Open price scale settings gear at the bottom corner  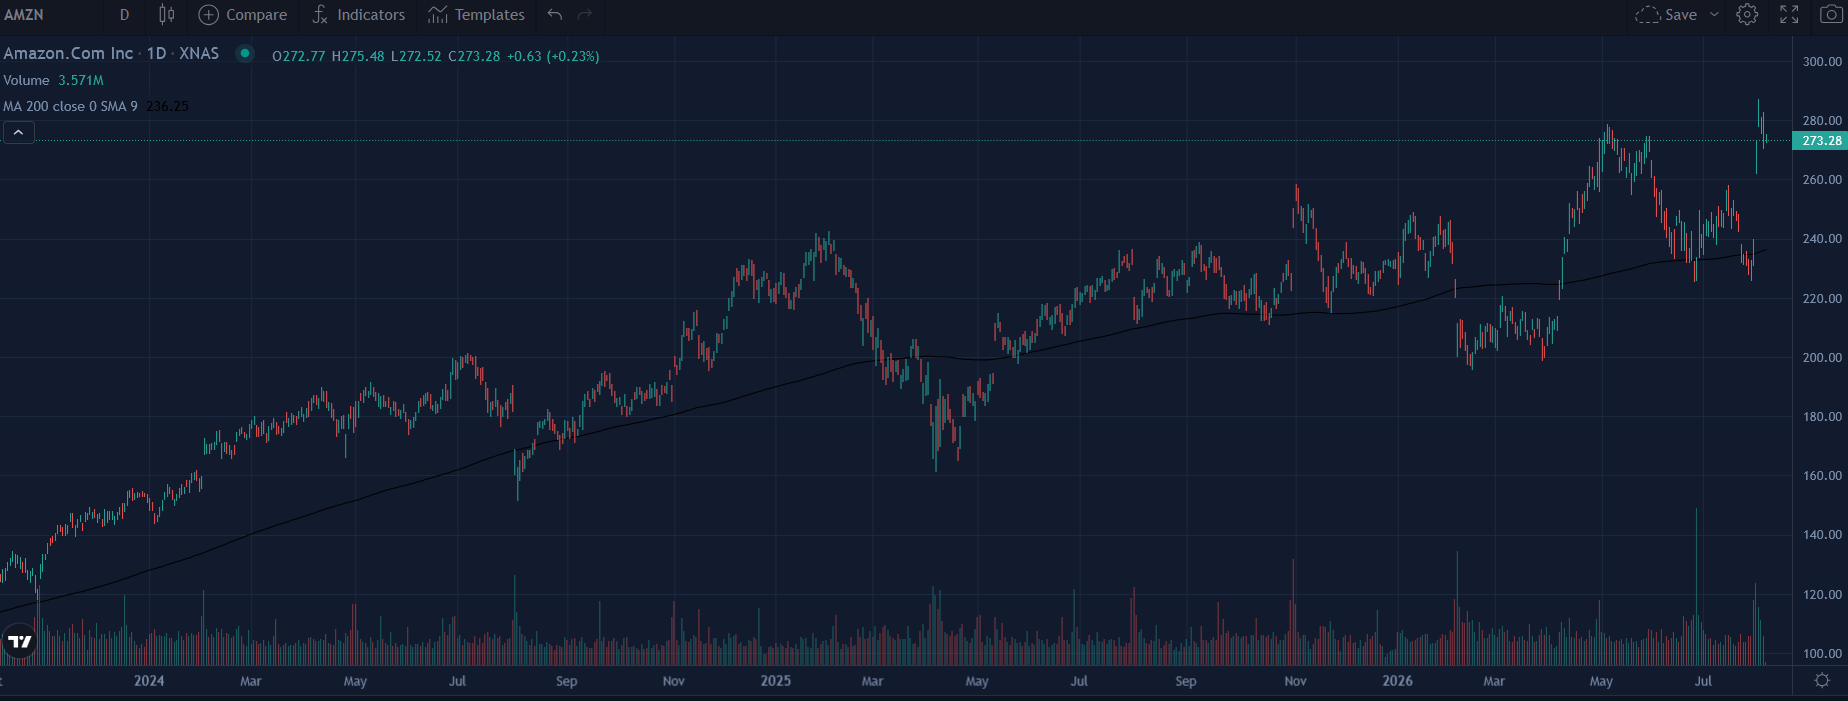click(x=1822, y=680)
